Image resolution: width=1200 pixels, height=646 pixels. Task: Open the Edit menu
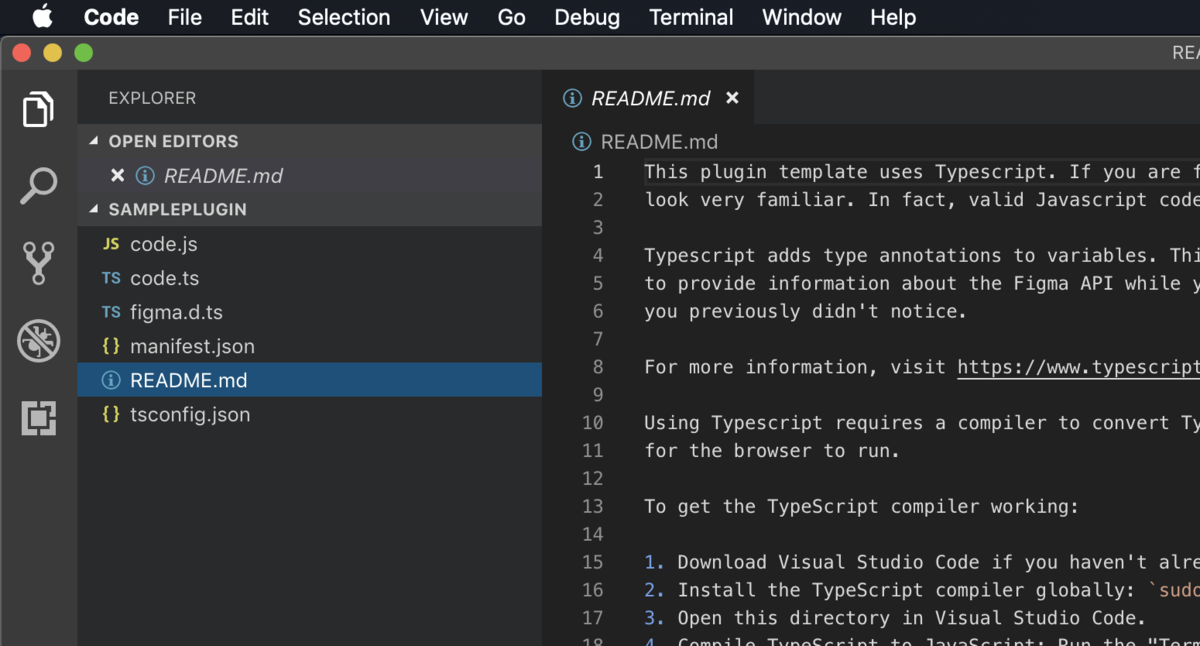[250, 17]
